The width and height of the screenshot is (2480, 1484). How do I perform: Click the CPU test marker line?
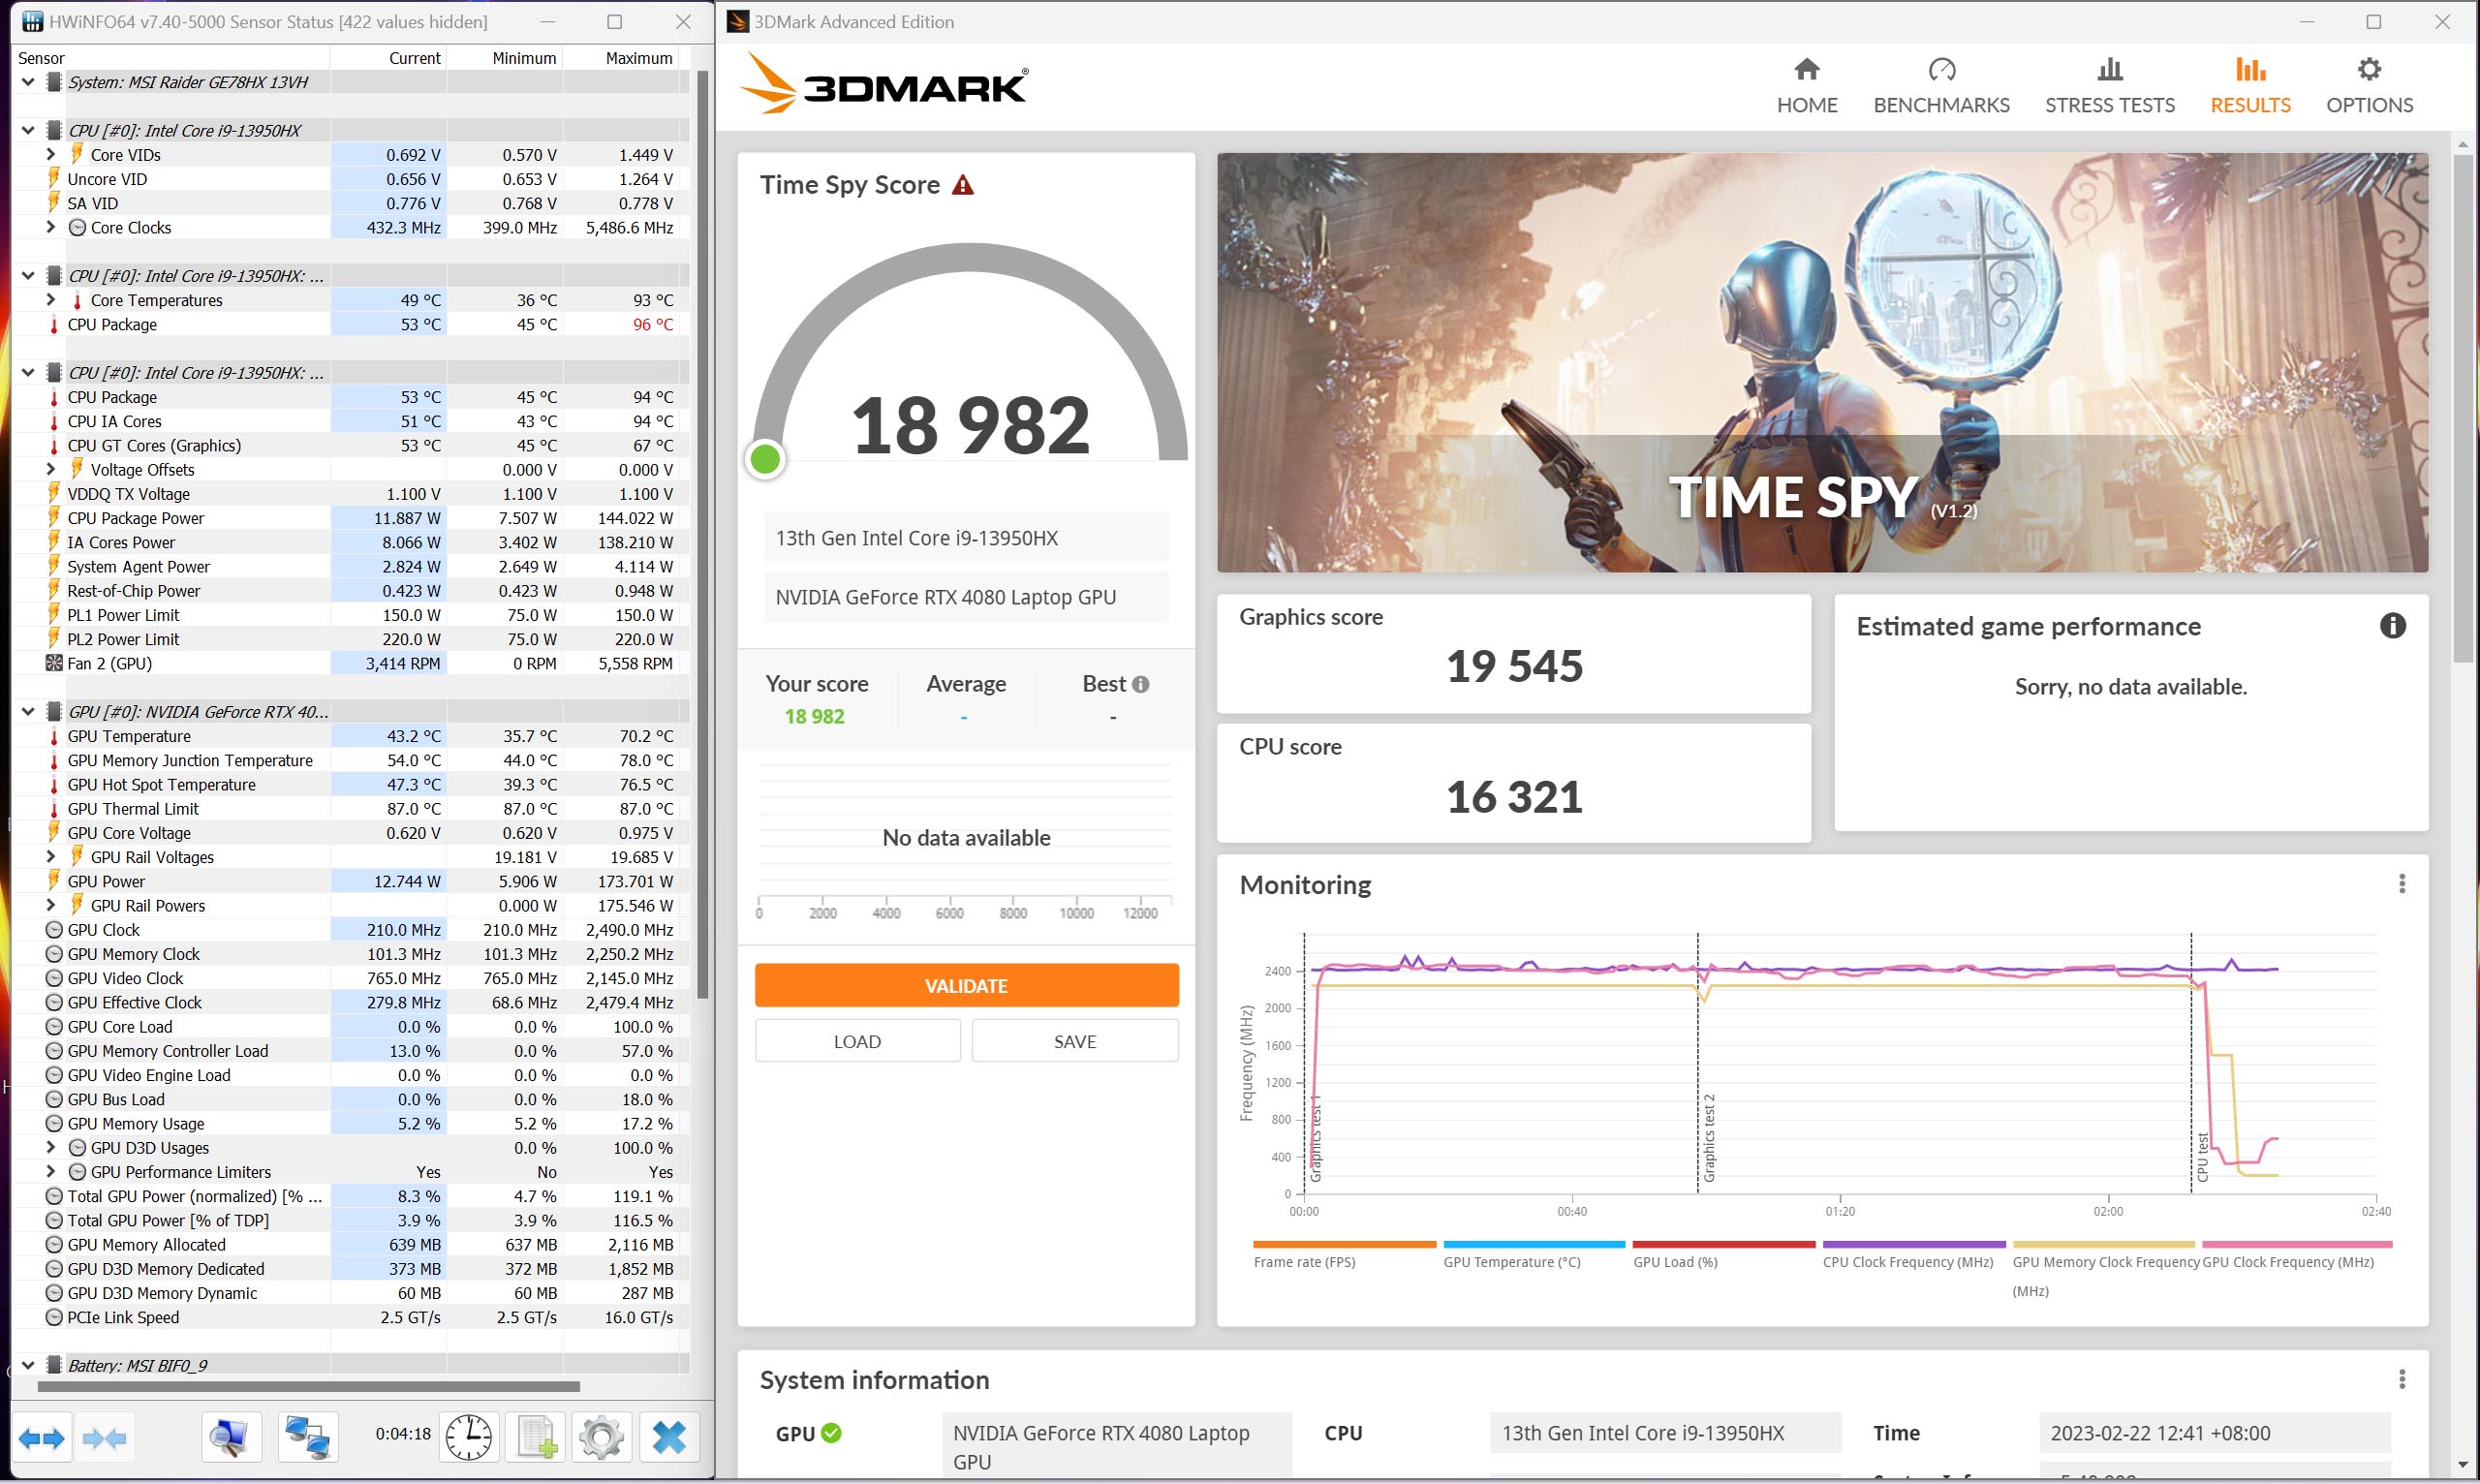tap(2190, 1063)
